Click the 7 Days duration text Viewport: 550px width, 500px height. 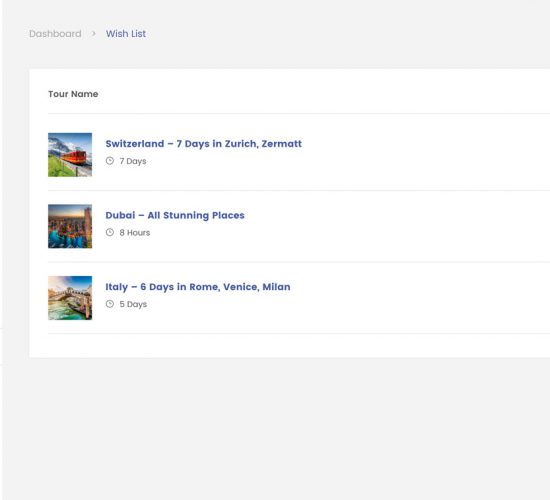coord(133,161)
